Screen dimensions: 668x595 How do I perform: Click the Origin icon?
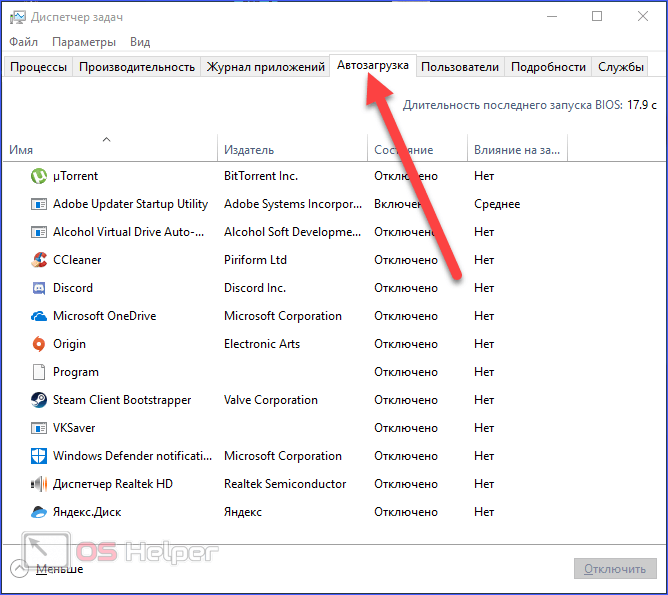pos(39,344)
